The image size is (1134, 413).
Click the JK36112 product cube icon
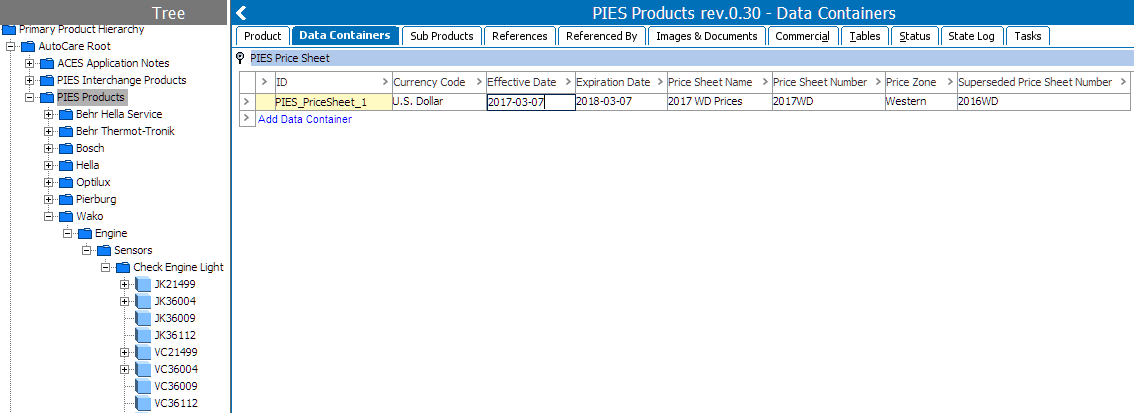coord(142,336)
